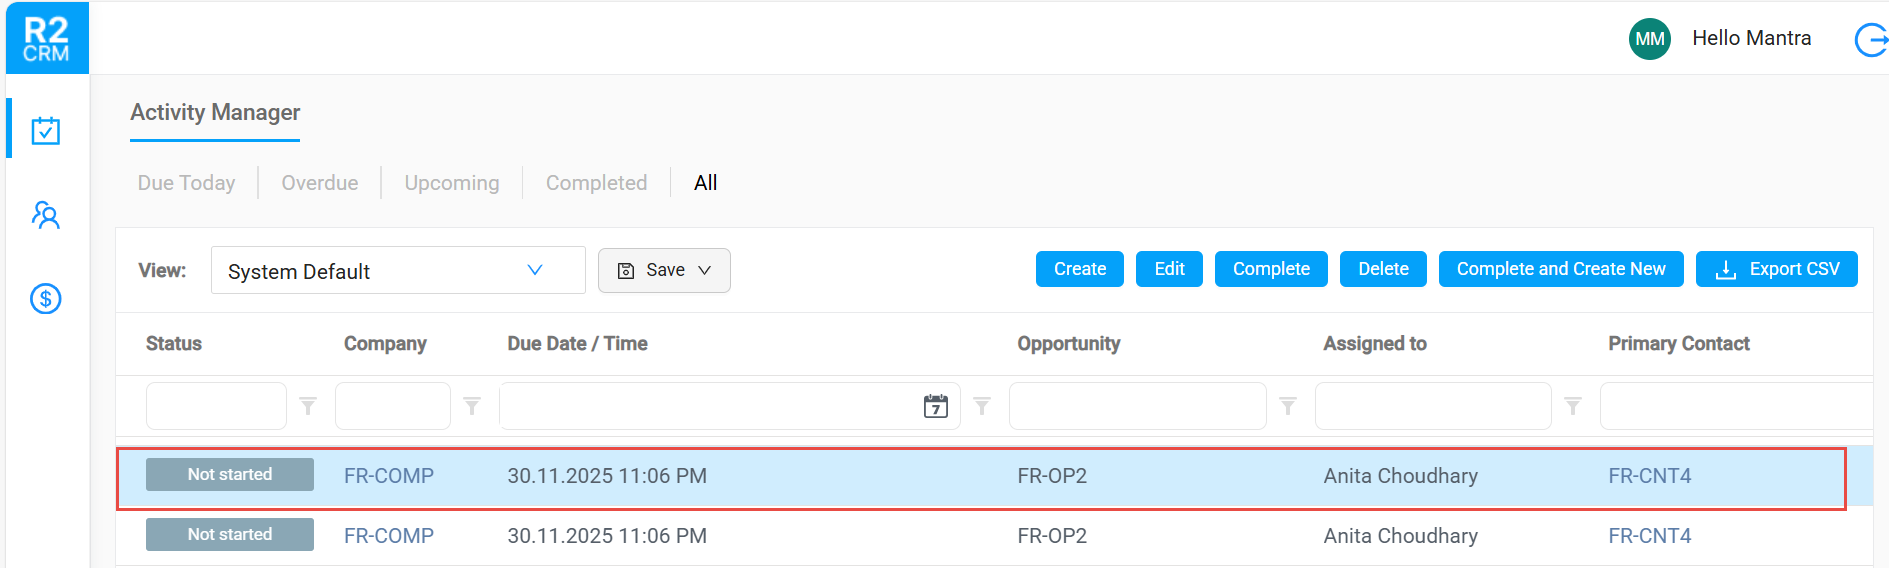Click the Company column filter funnel icon
This screenshot has width=1889, height=568.
coord(472,406)
